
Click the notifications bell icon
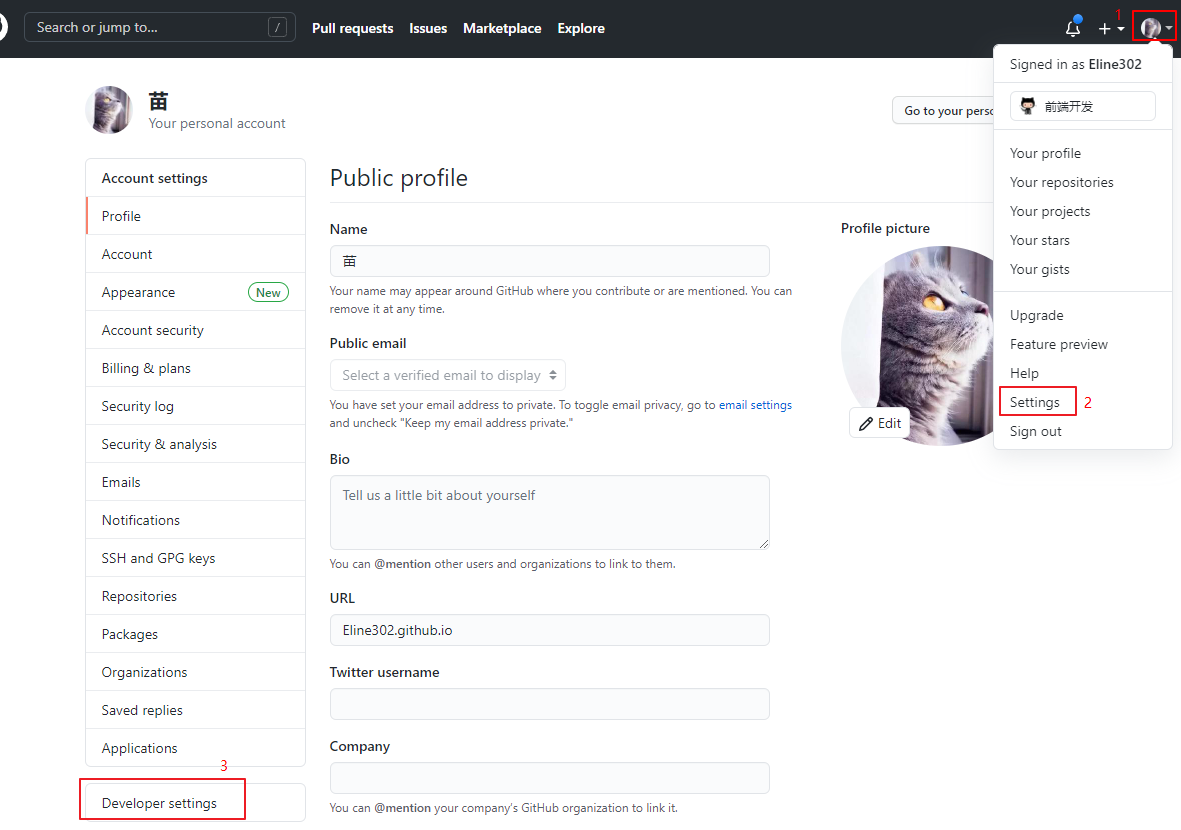click(1073, 28)
